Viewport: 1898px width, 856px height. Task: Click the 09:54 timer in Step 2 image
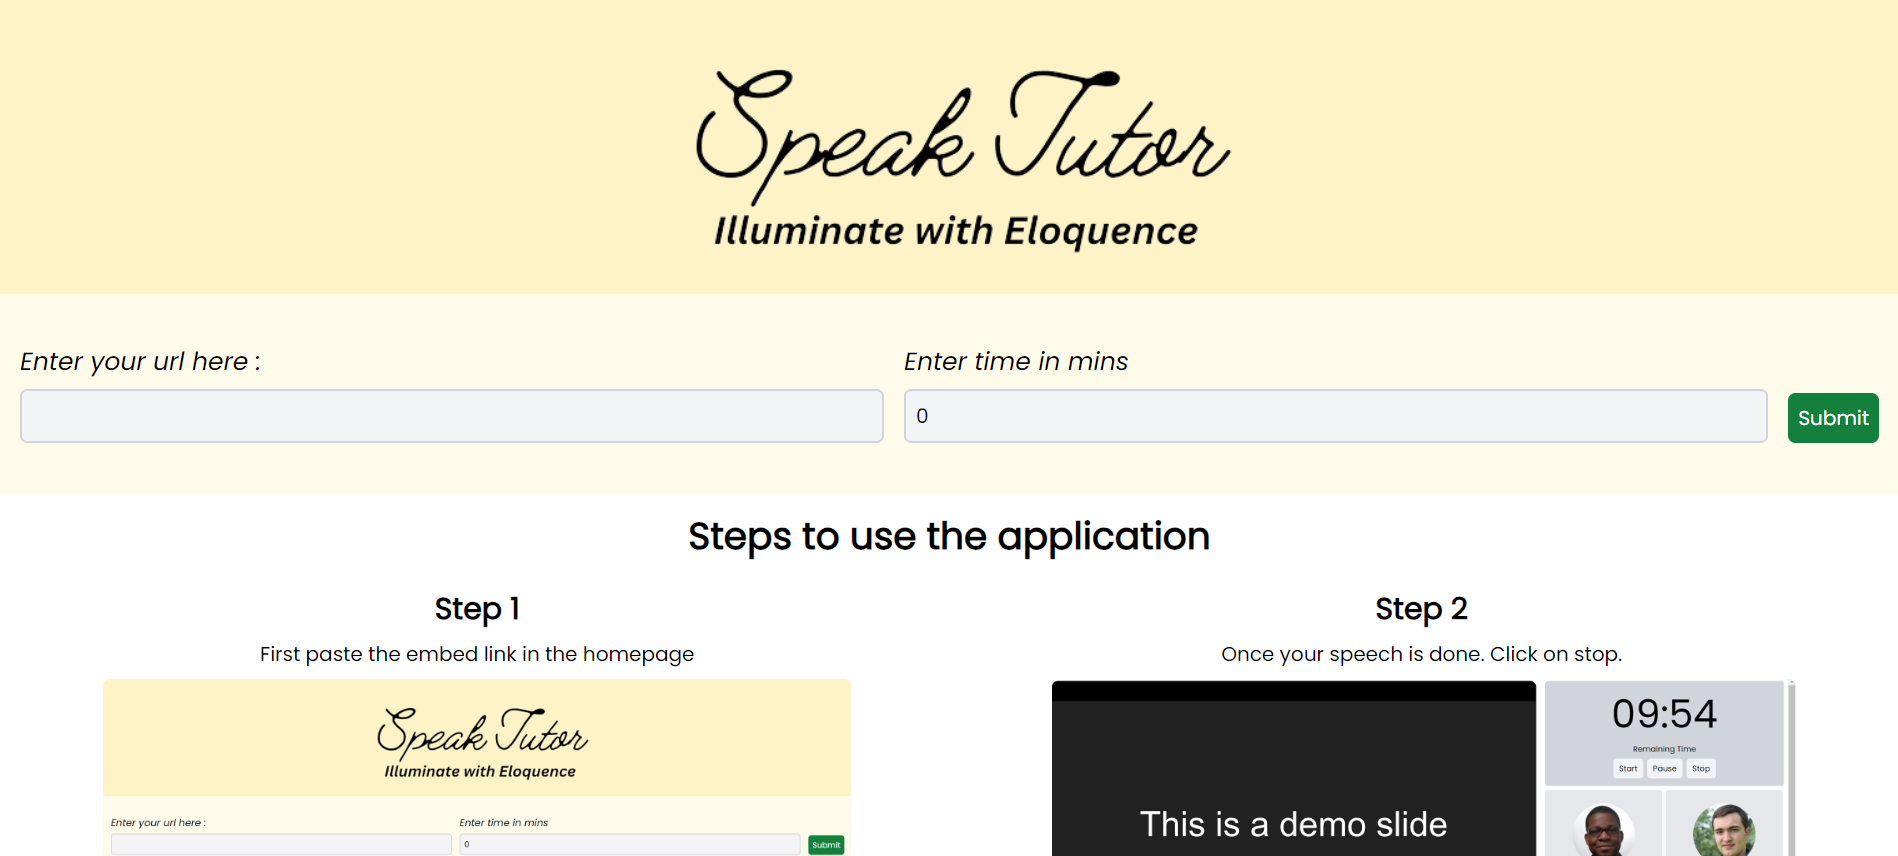1664,714
